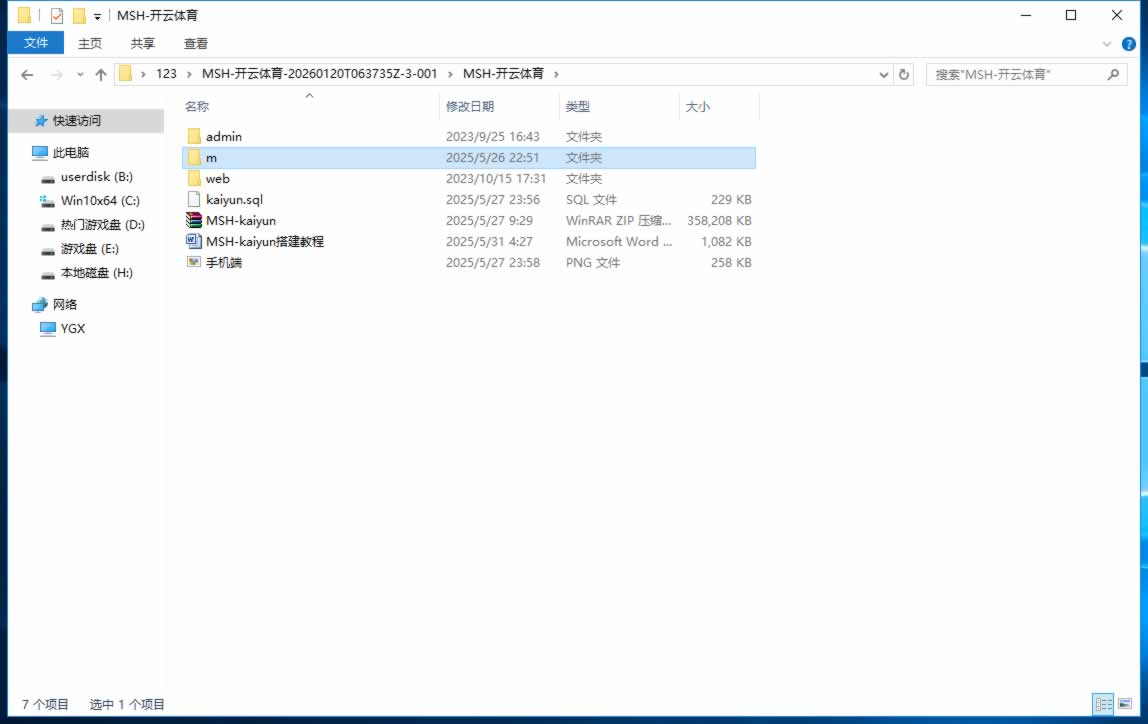Open the recent locations dropdown arrow

pyautogui.click(x=80, y=74)
